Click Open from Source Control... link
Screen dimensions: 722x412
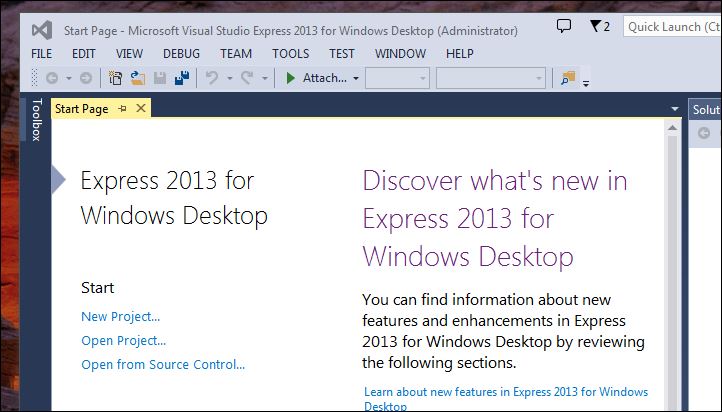tap(163, 364)
